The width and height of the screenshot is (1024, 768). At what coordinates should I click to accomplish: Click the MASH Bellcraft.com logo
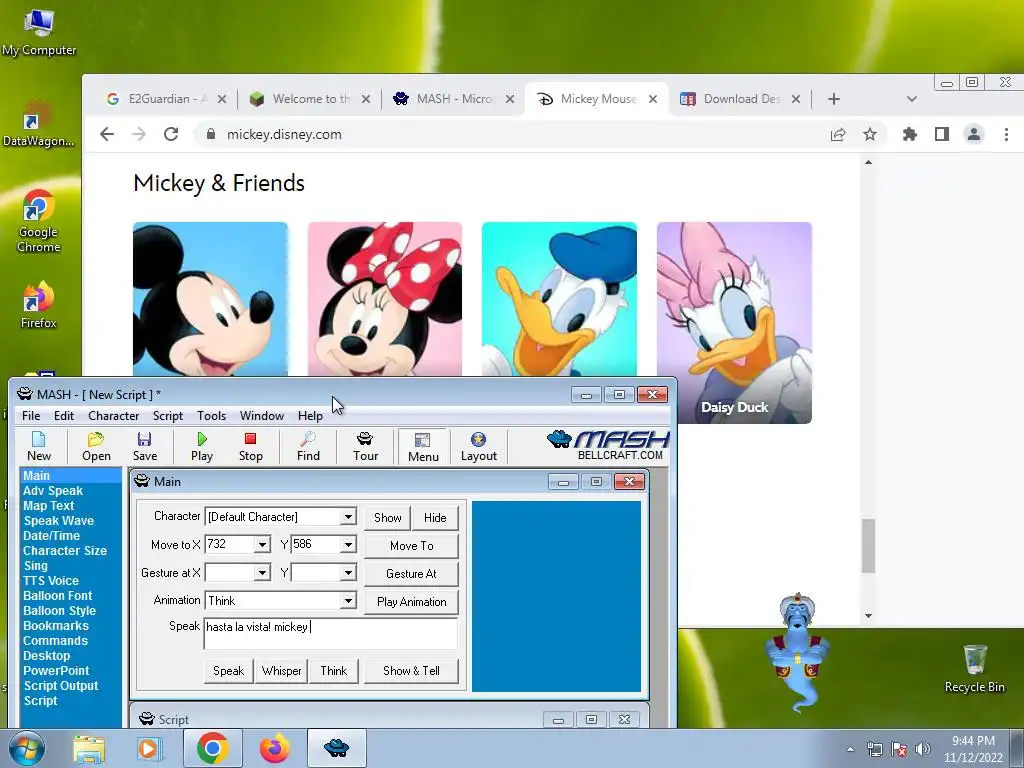tap(609, 445)
